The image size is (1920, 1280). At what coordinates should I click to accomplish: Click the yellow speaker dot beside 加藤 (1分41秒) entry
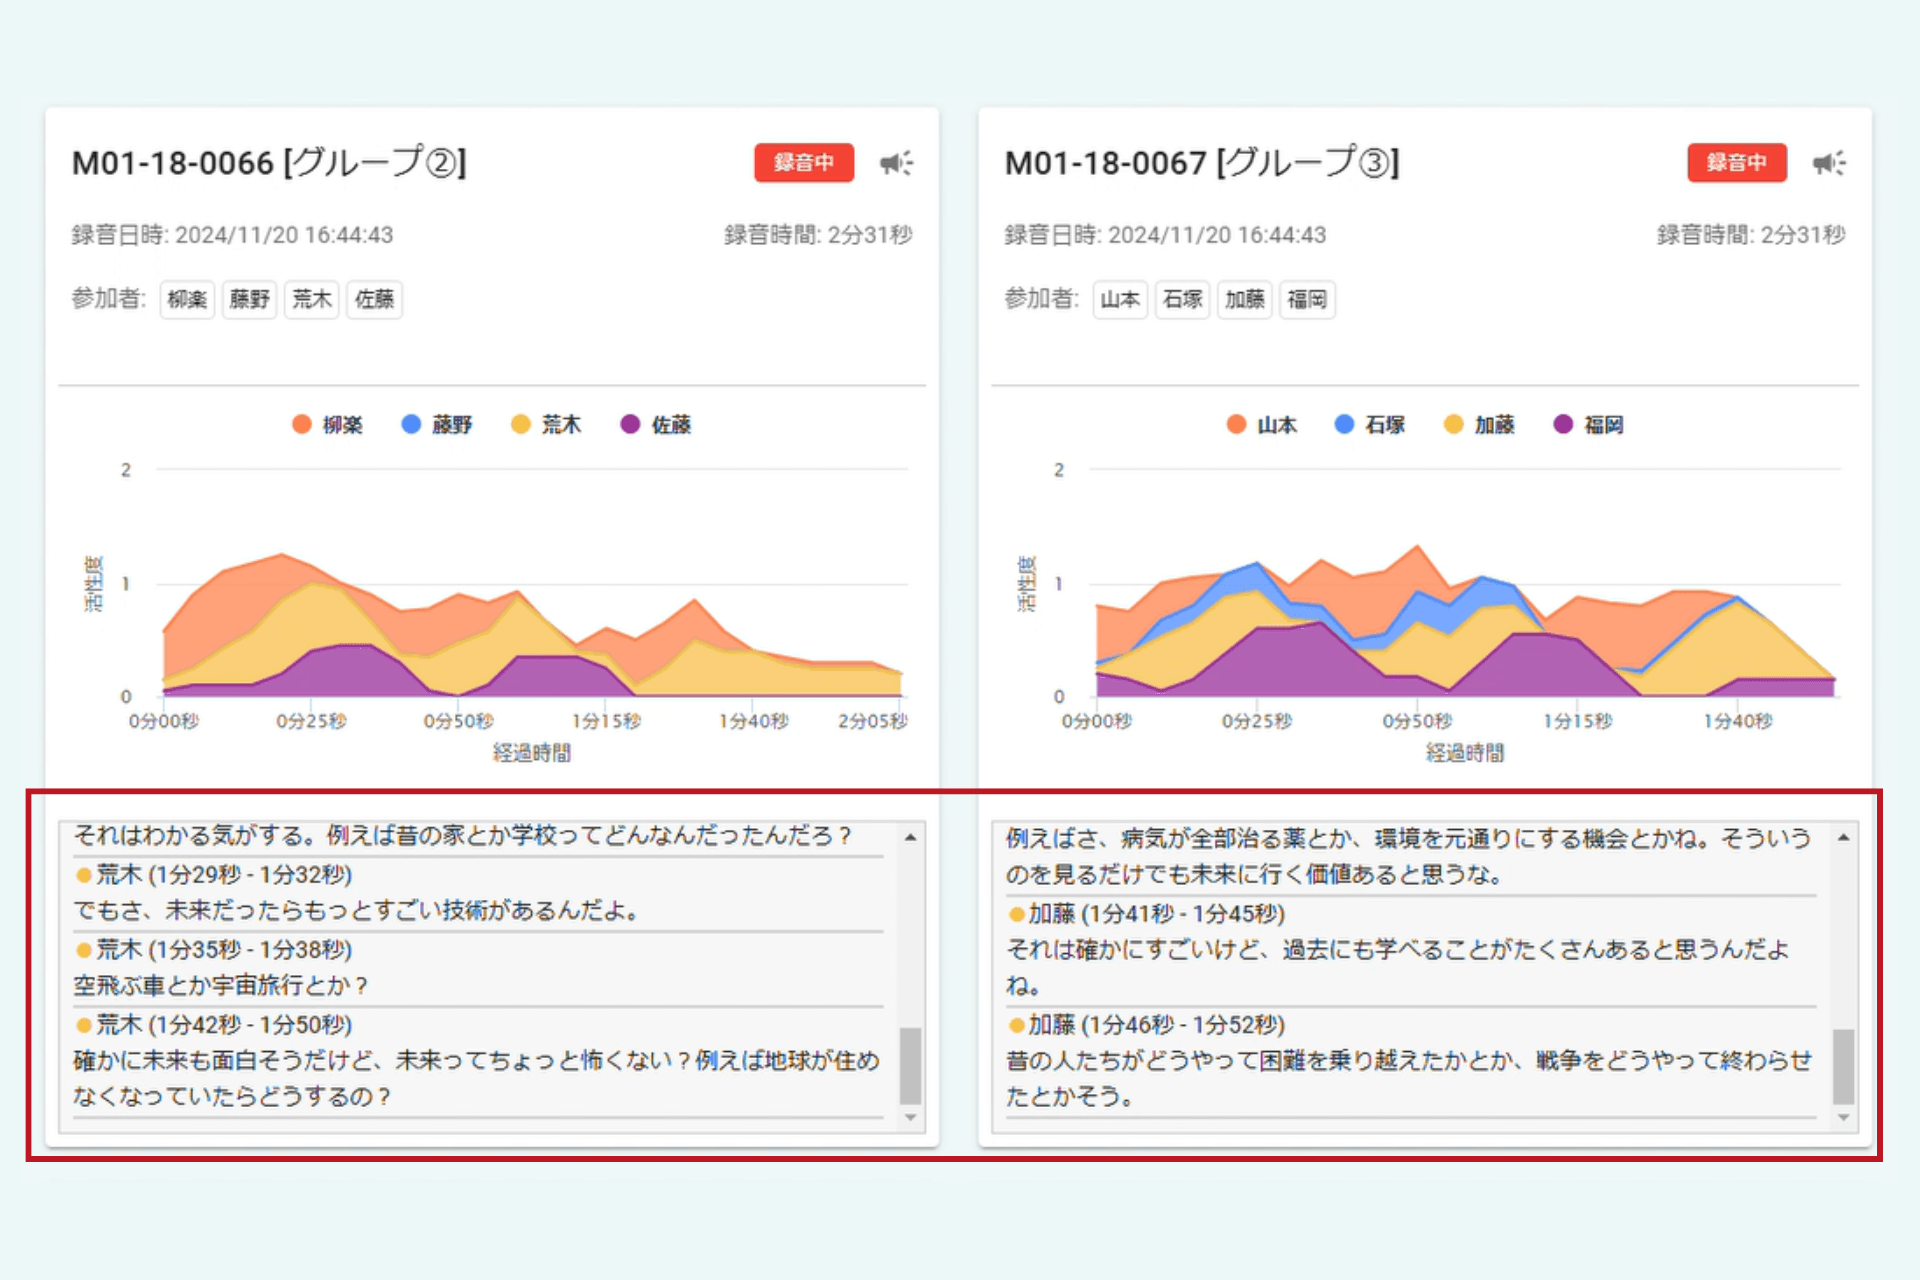(x=1016, y=913)
